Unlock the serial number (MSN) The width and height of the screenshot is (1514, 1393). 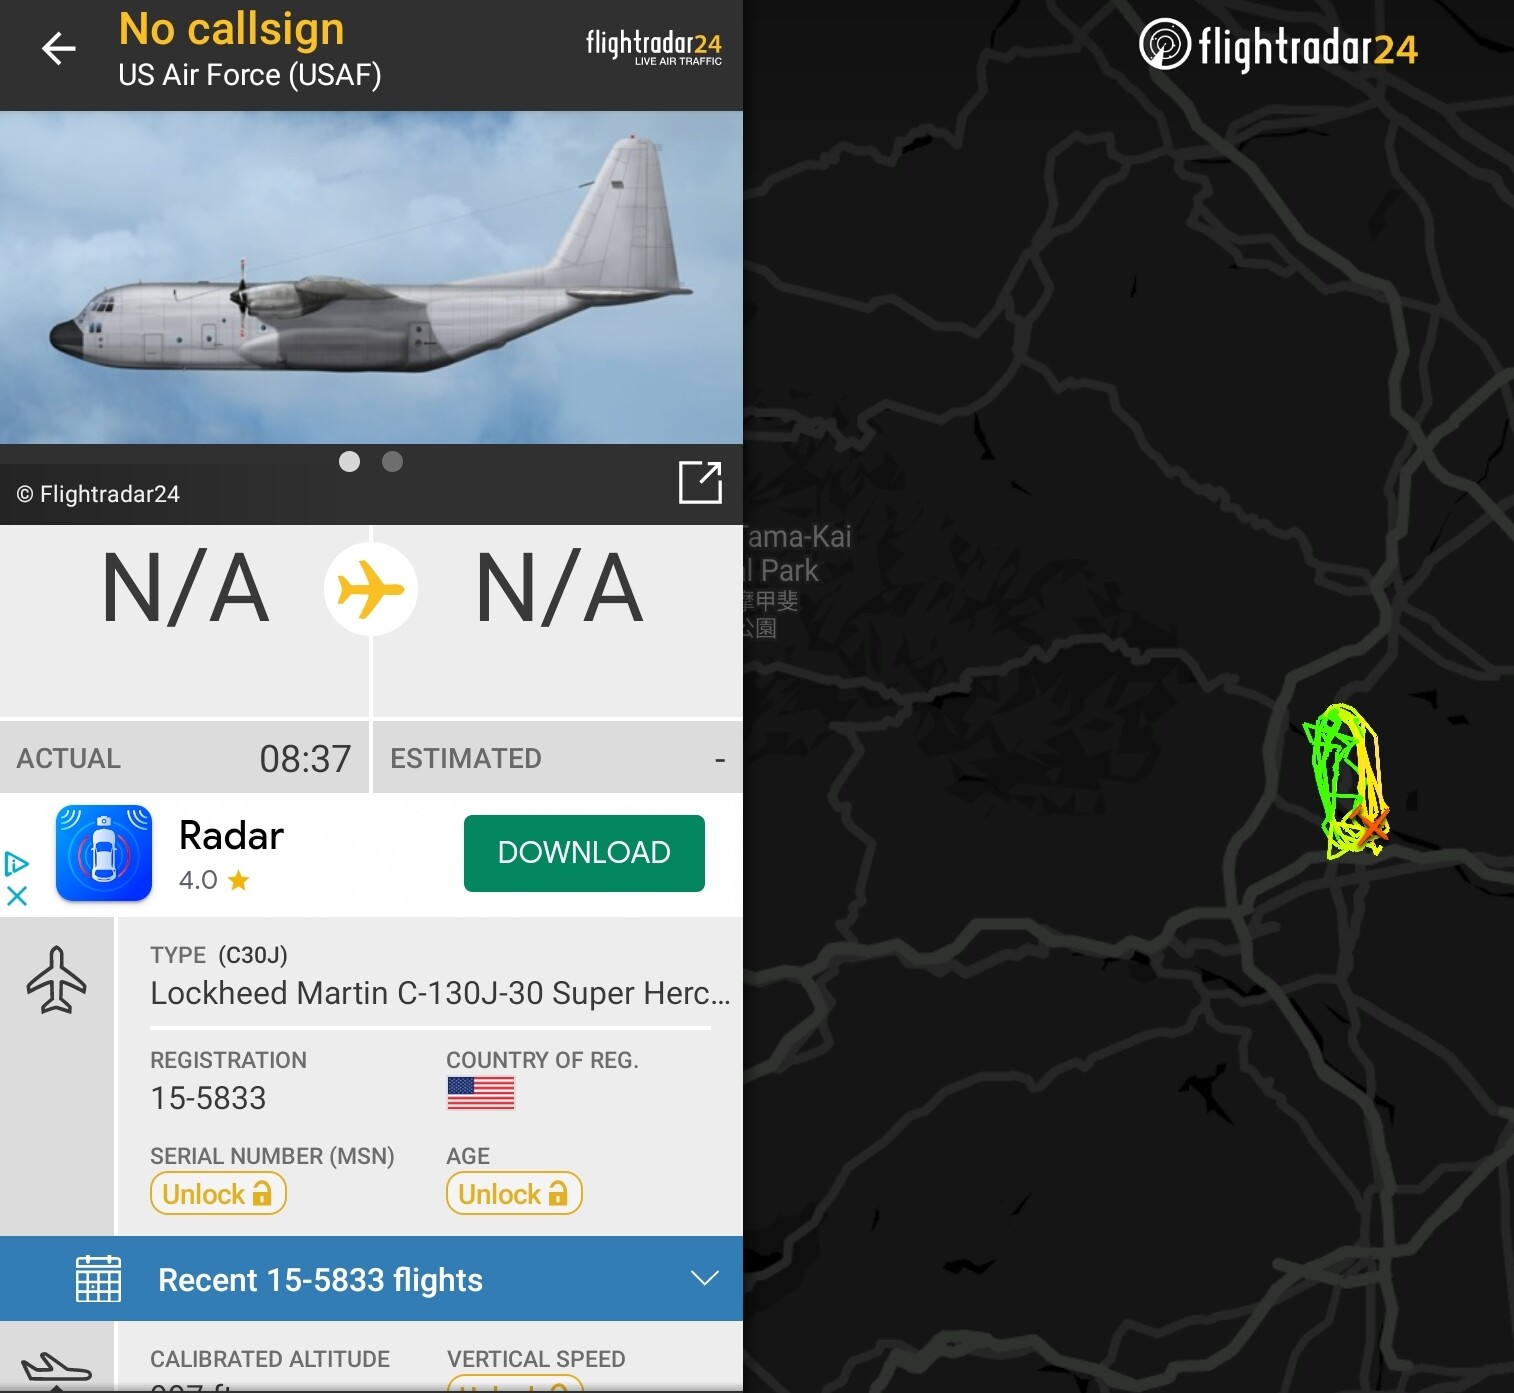click(218, 1193)
